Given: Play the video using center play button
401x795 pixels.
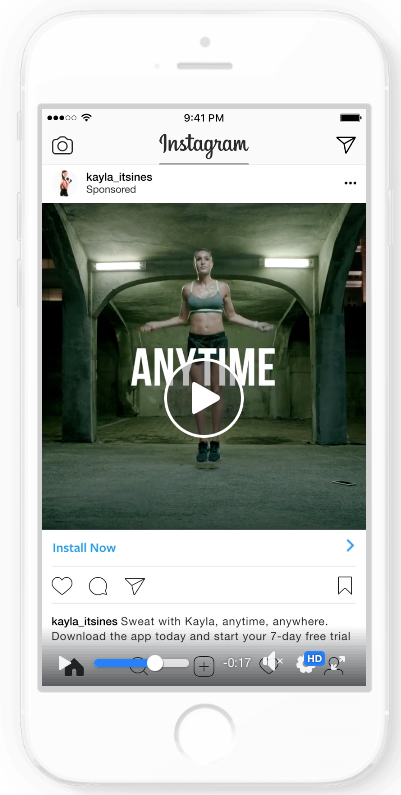Looking at the screenshot, I should click(x=204, y=398).
